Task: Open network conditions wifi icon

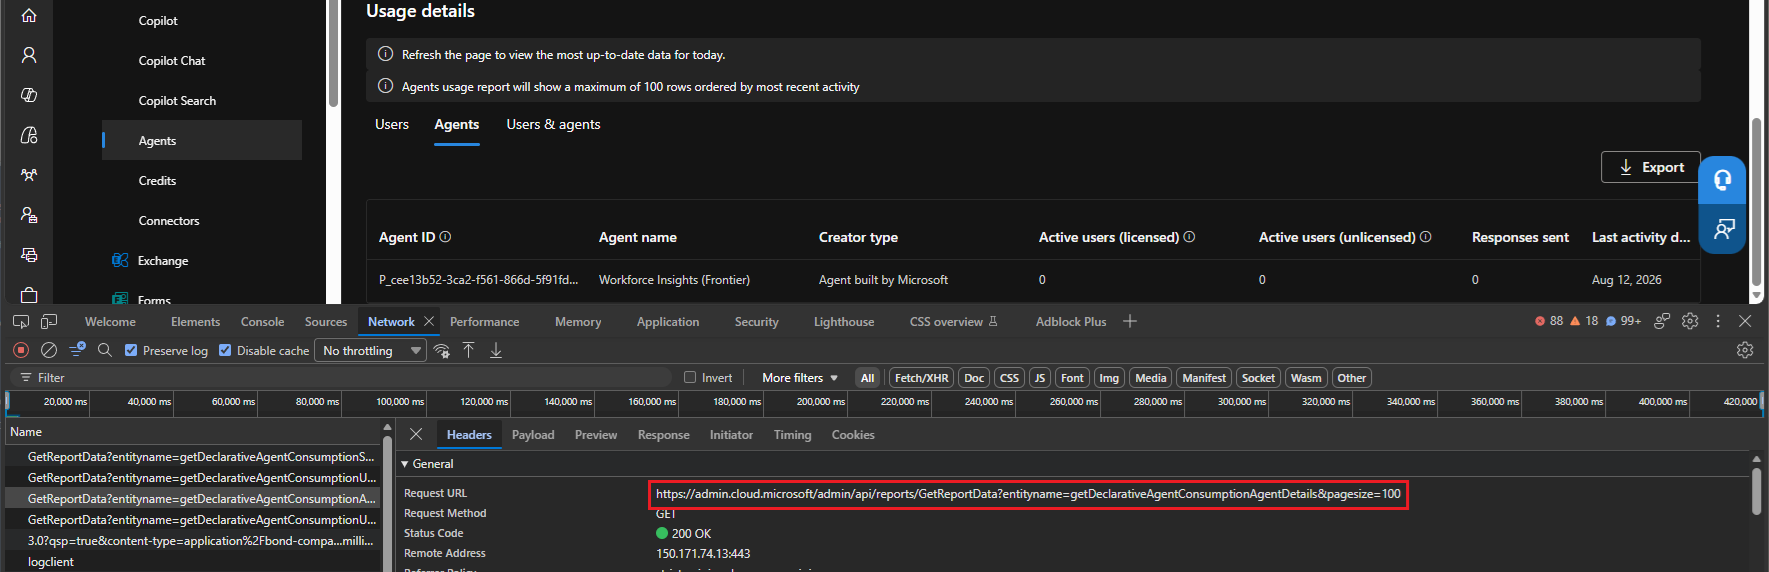Action: click(441, 350)
